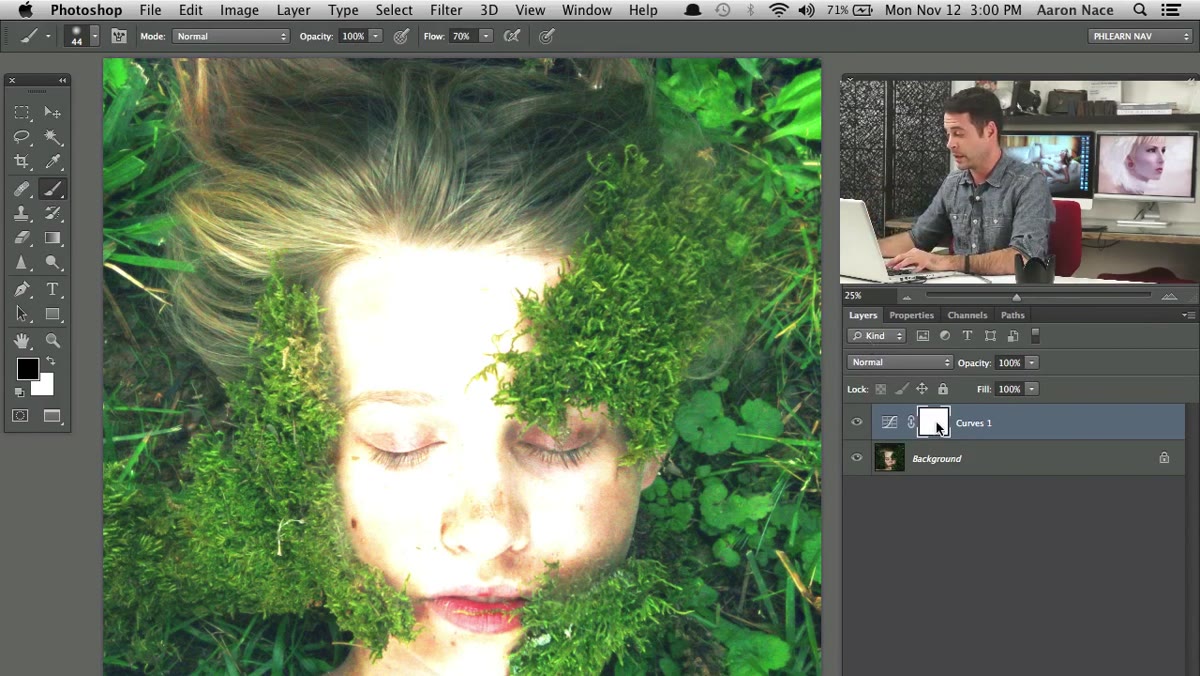Filter layers by smart objects

(1013, 336)
